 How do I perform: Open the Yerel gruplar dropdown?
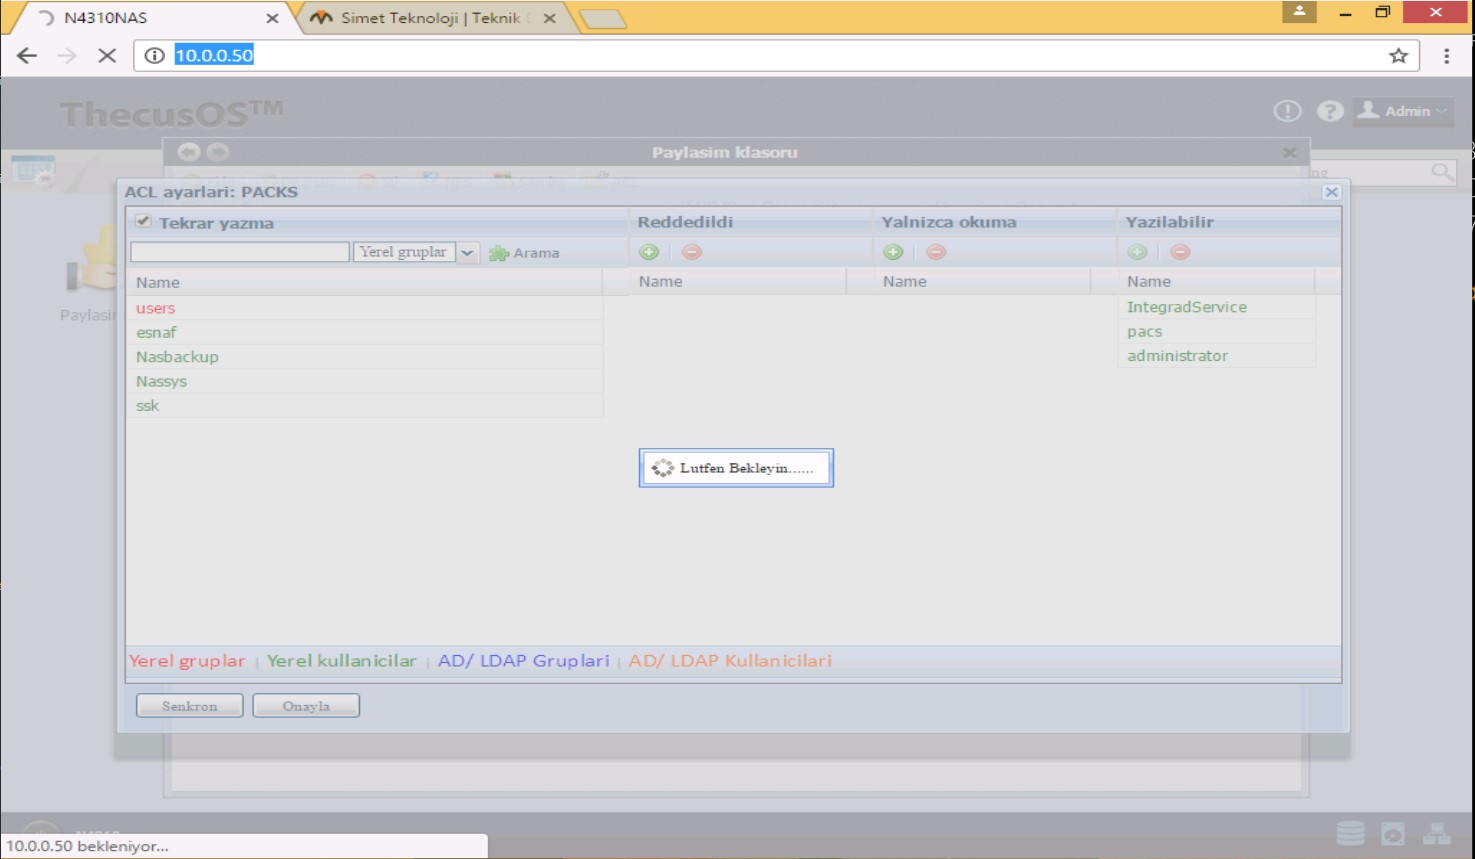[467, 252]
